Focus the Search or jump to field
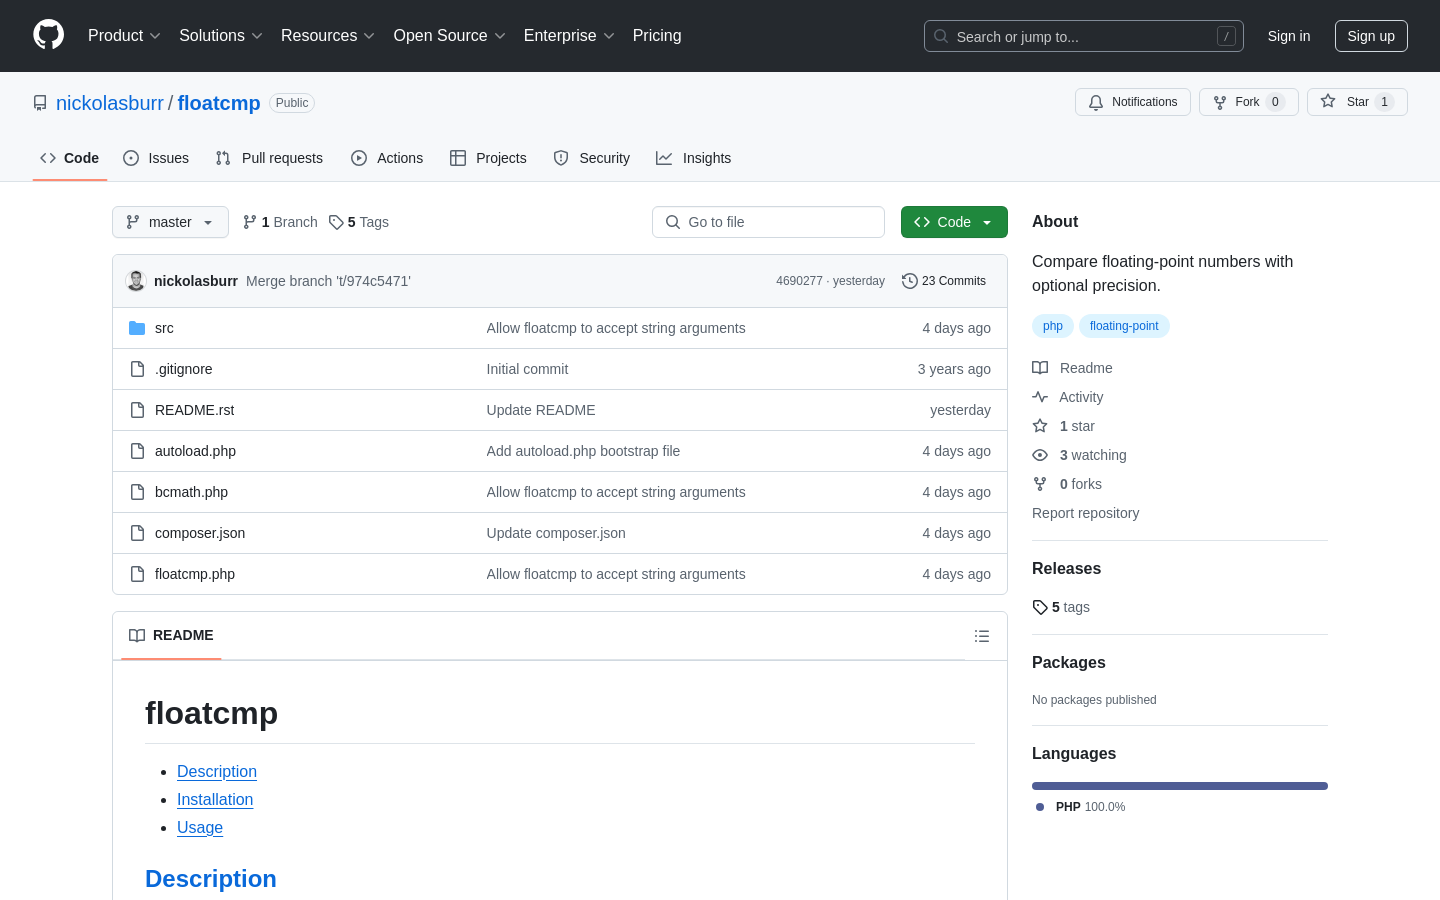Image resolution: width=1440 pixels, height=900 pixels. point(1084,36)
